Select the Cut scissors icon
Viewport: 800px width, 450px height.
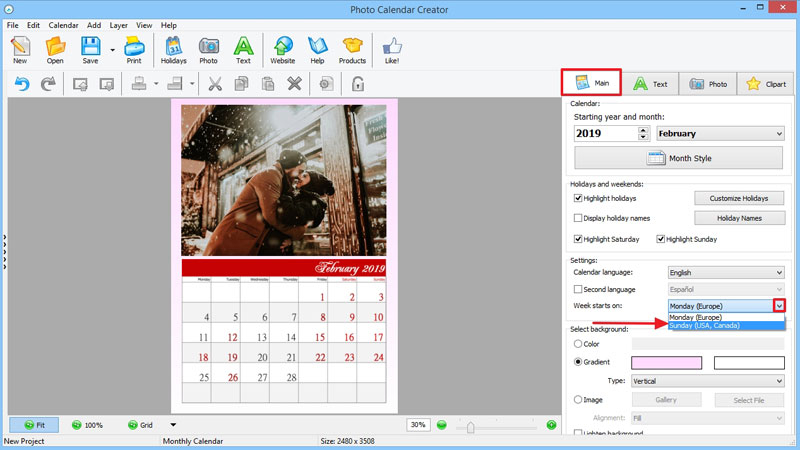tap(215, 84)
